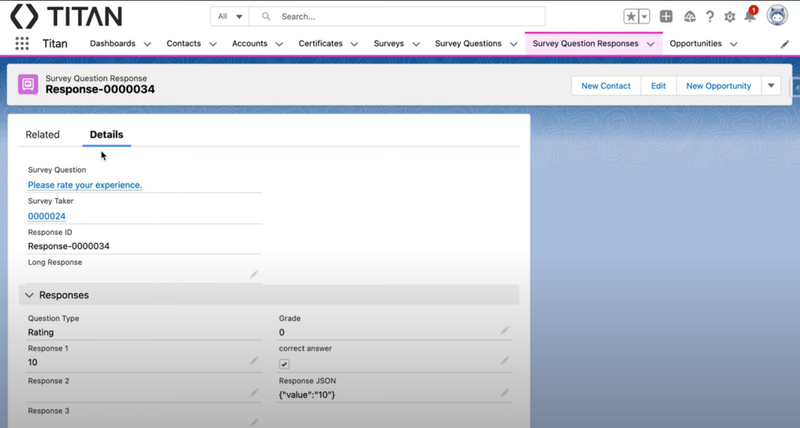Viewport: 800px width, 428px height.
Task: Expand the Dashboards tab chevron
Action: (147, 44)
